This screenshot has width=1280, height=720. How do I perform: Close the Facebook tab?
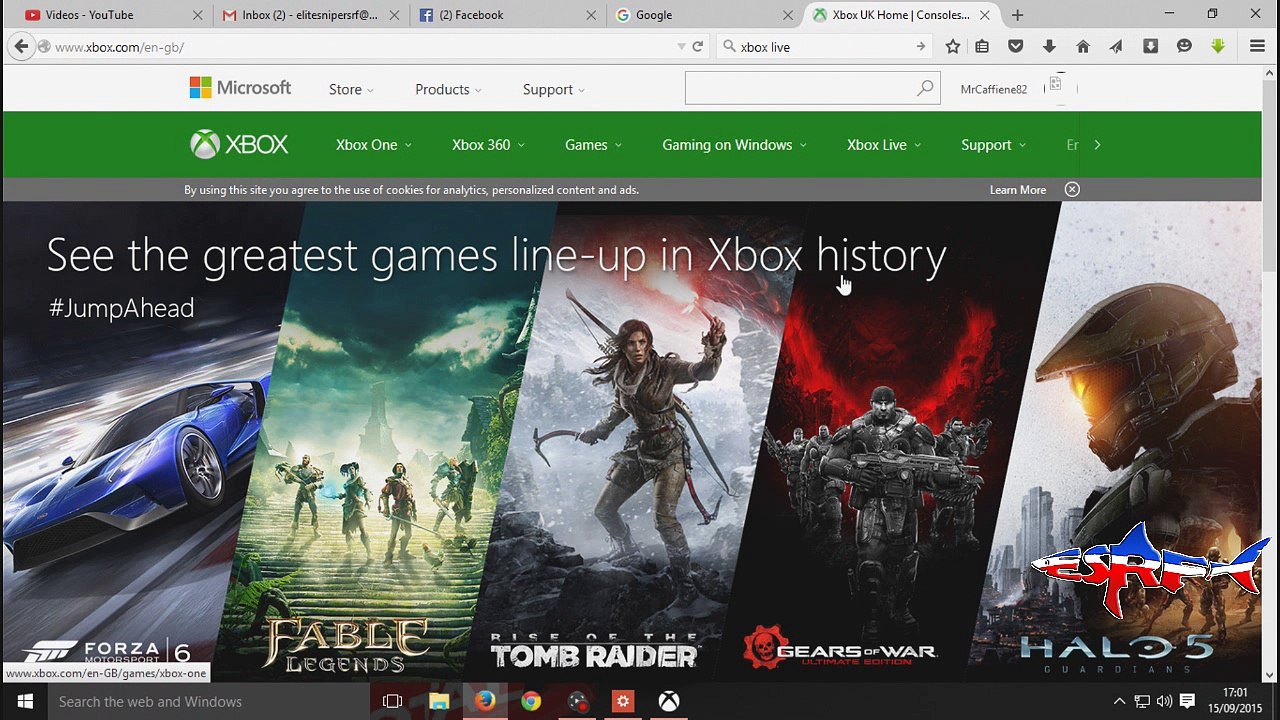(x=591, y=15)
